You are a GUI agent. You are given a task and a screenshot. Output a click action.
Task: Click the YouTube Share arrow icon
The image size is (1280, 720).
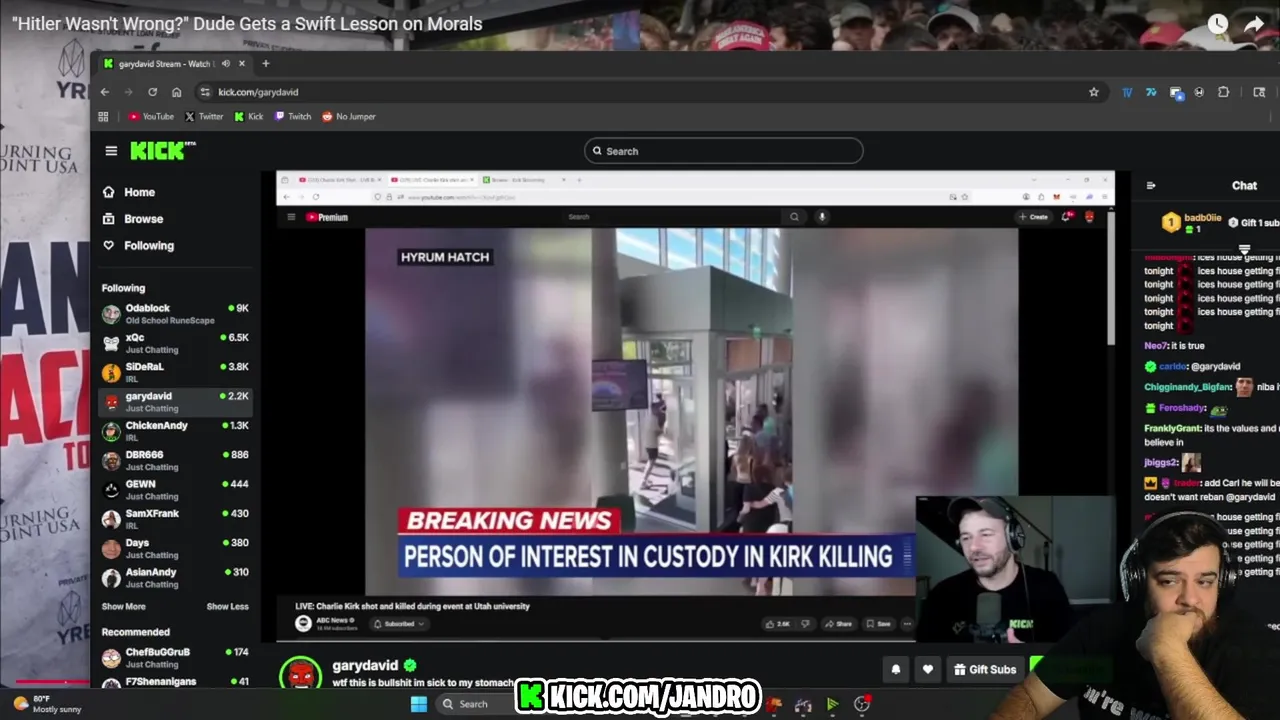point(1254,24)
